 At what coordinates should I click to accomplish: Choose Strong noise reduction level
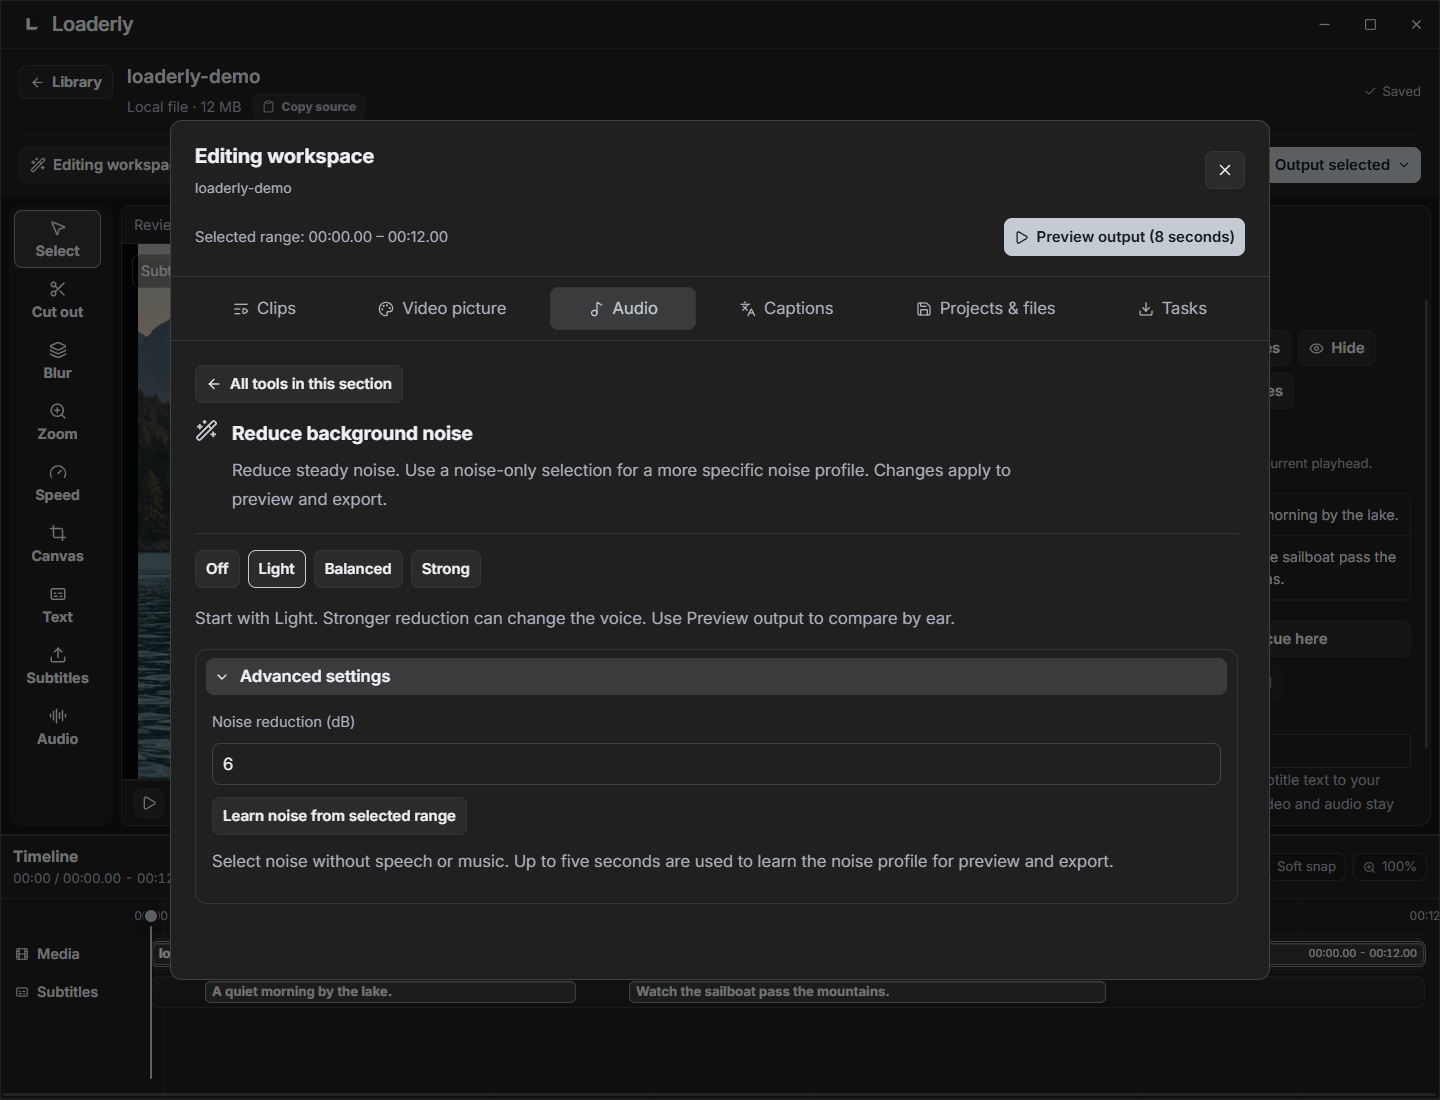[445, 569]
